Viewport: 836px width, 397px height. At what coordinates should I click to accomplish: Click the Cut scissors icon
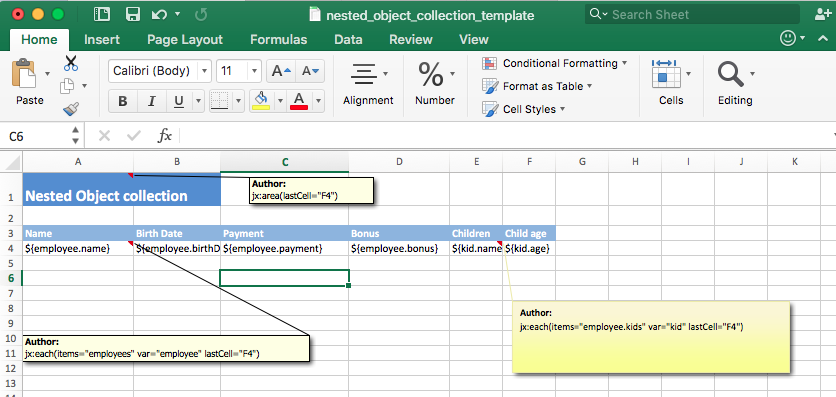point(71,63)
